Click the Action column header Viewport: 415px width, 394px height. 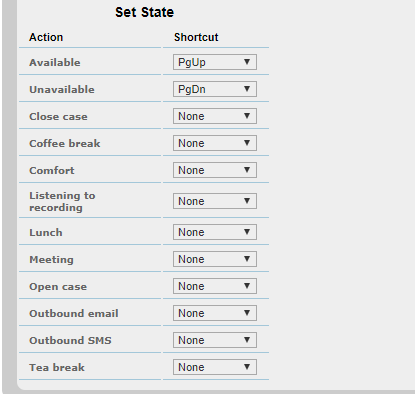pos(46,37)
